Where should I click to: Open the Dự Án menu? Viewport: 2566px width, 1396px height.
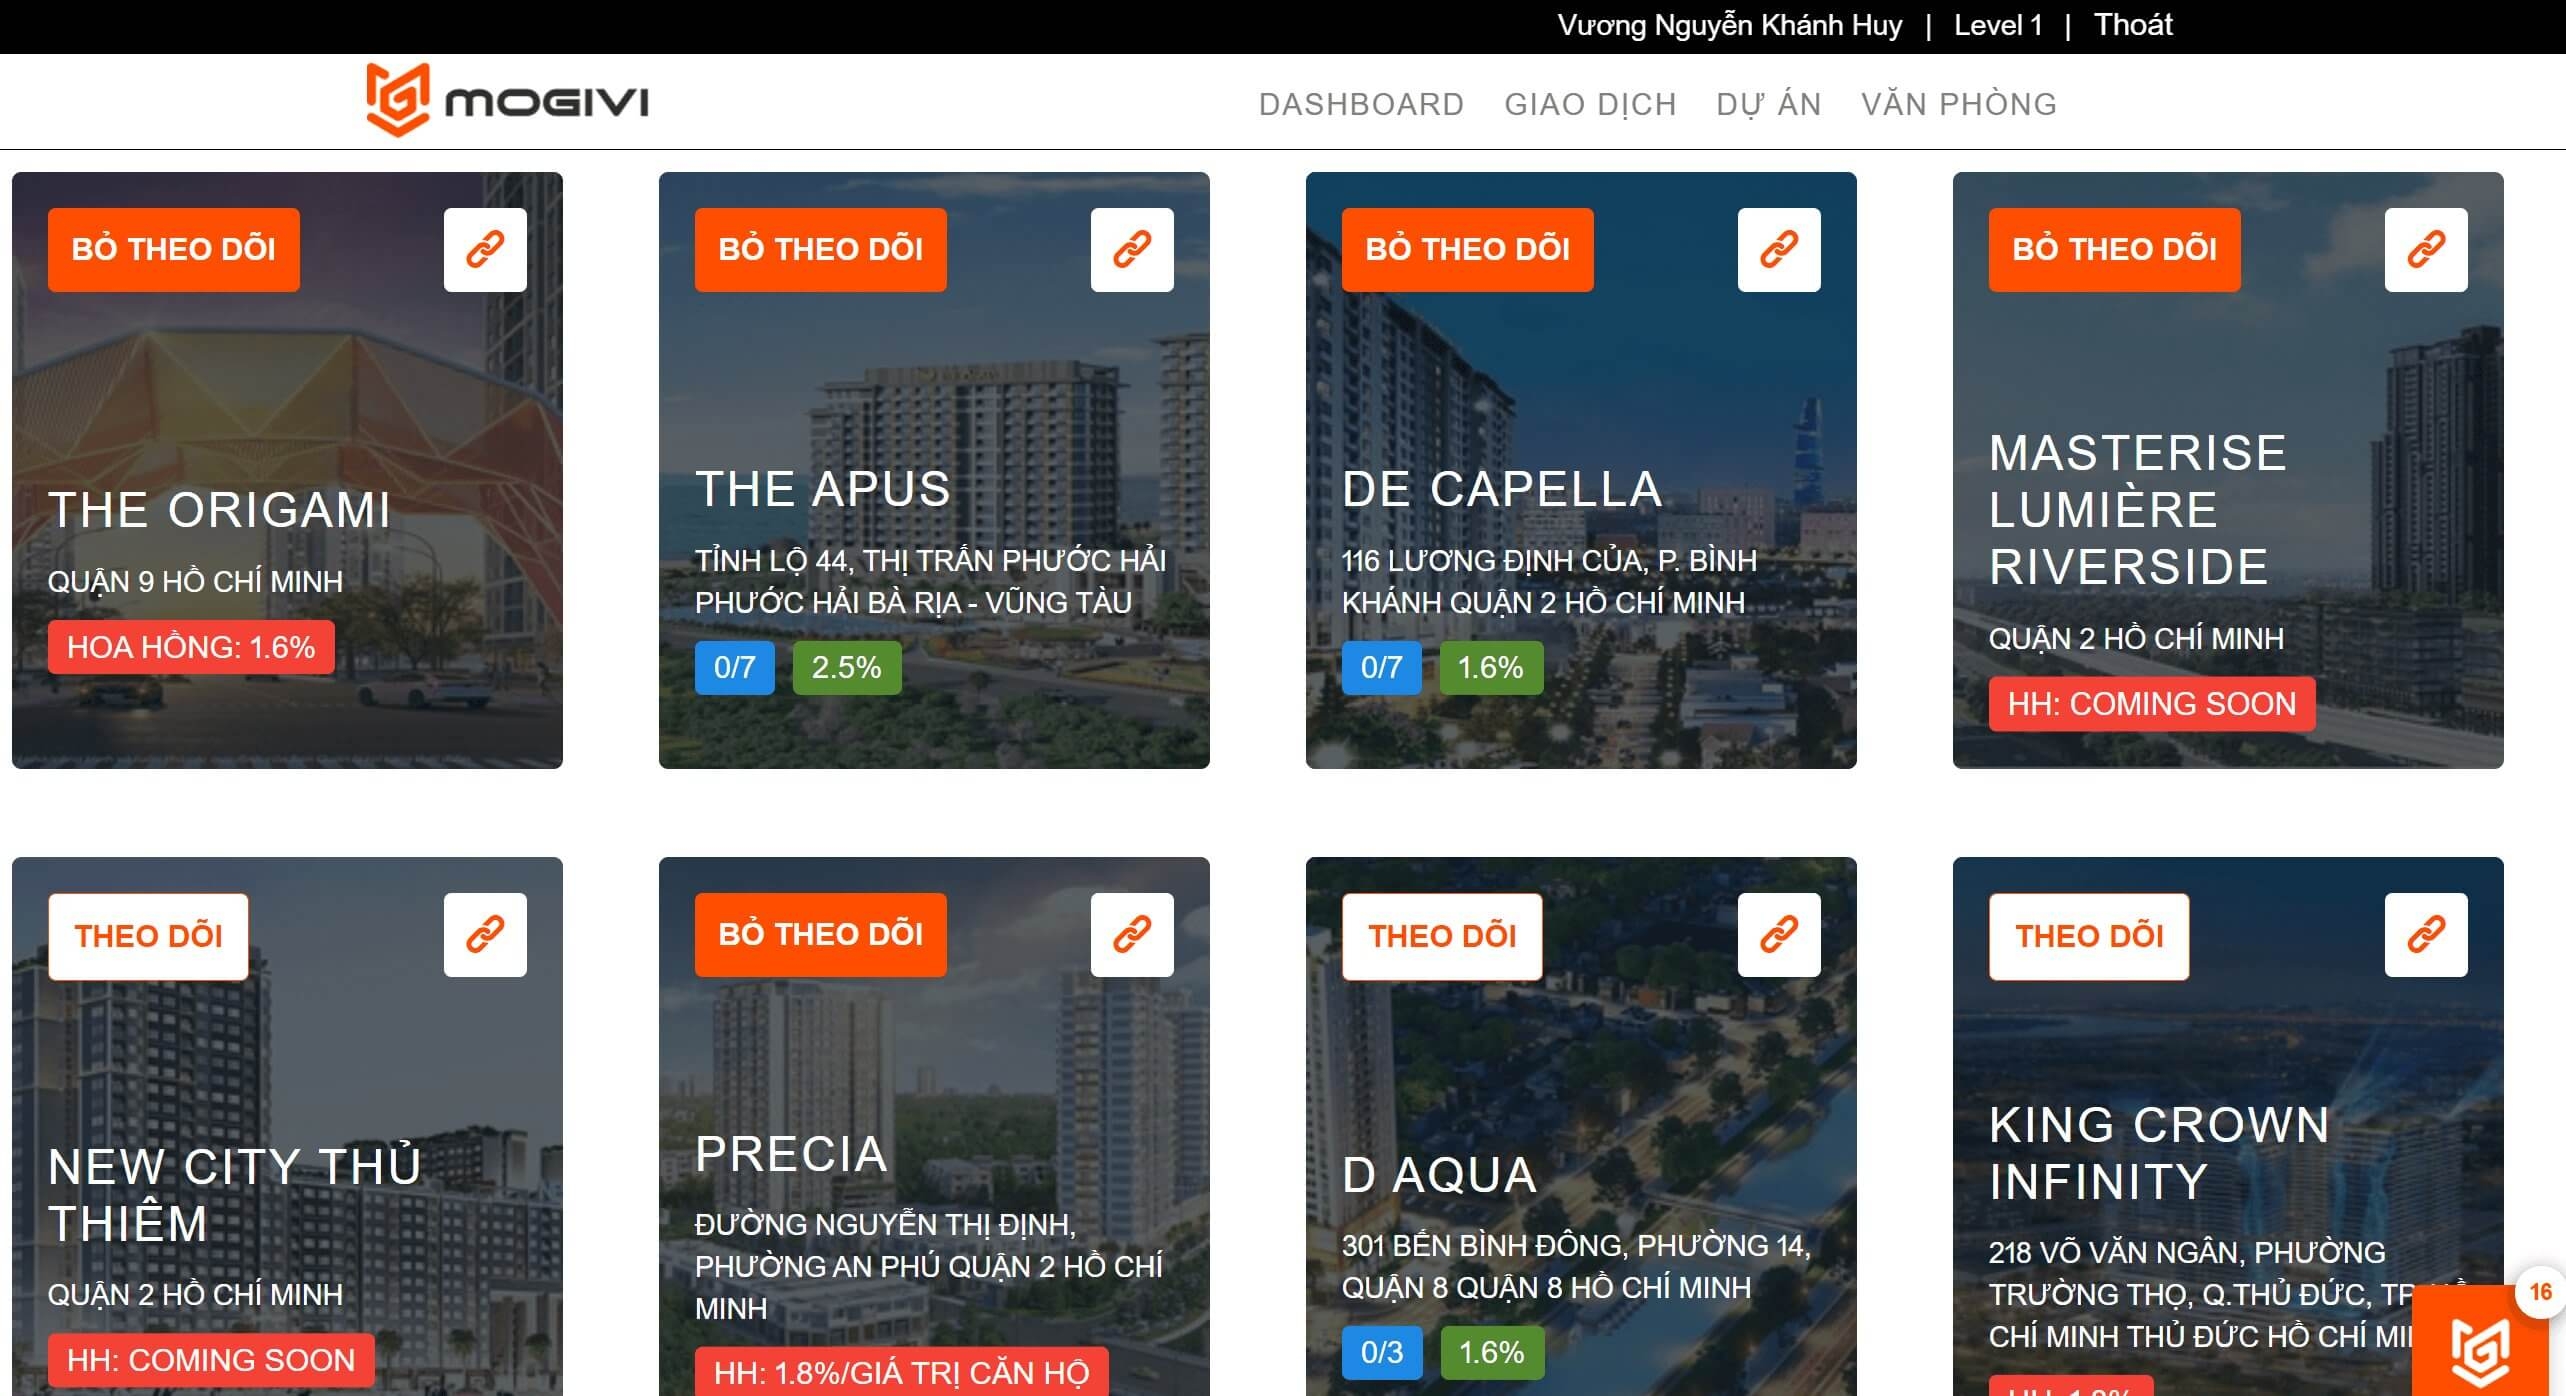(x=1768, y=104)
